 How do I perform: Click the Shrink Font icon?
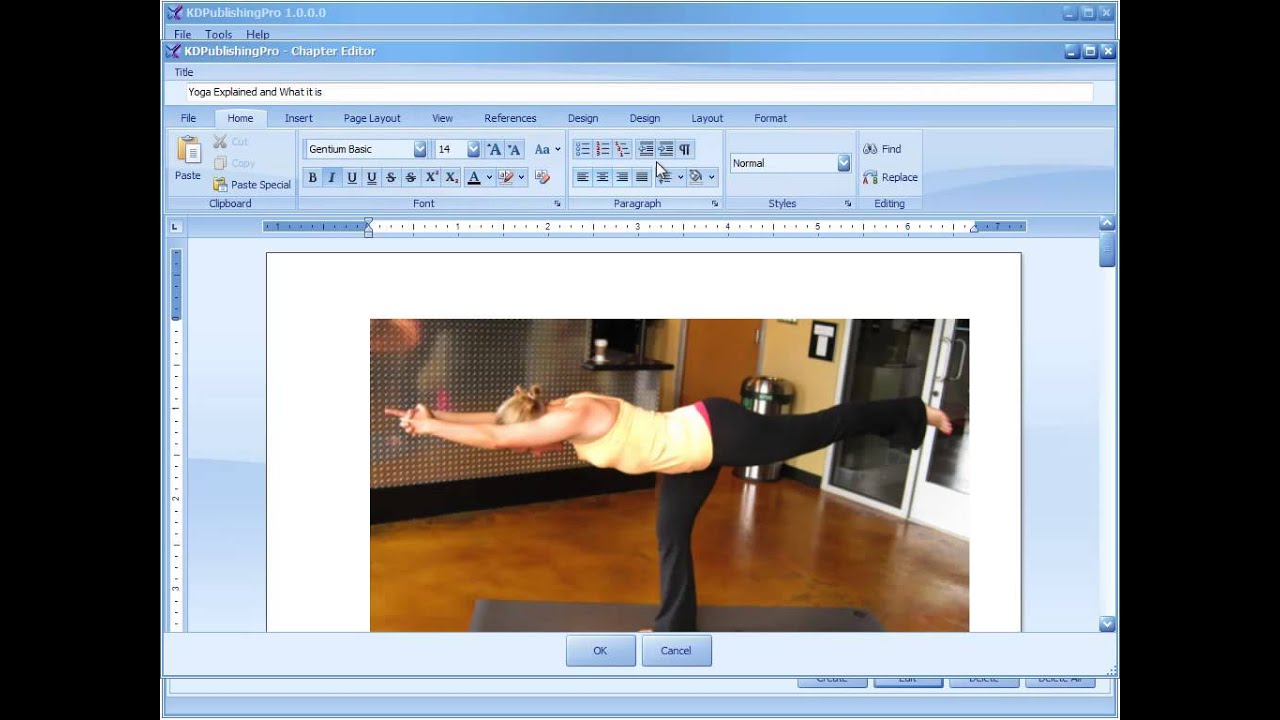pyautogui.click(x=514, y=149)
